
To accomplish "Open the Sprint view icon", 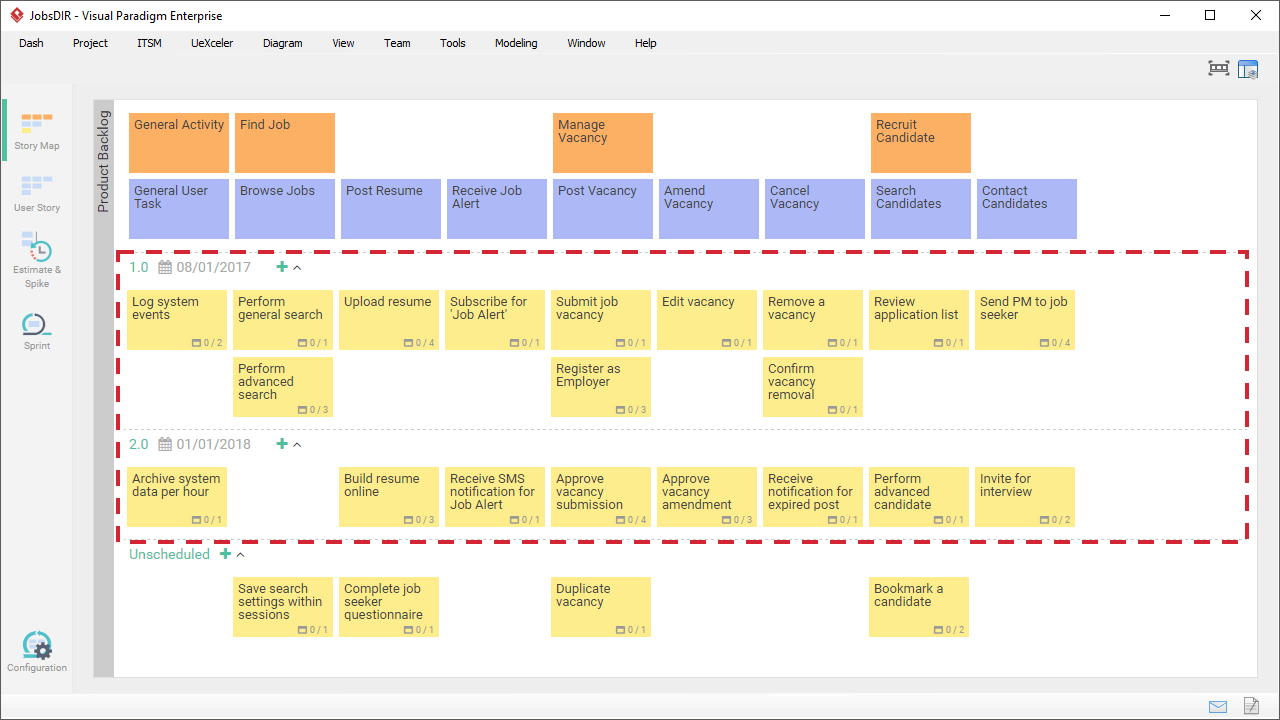I will coord(36,331).
